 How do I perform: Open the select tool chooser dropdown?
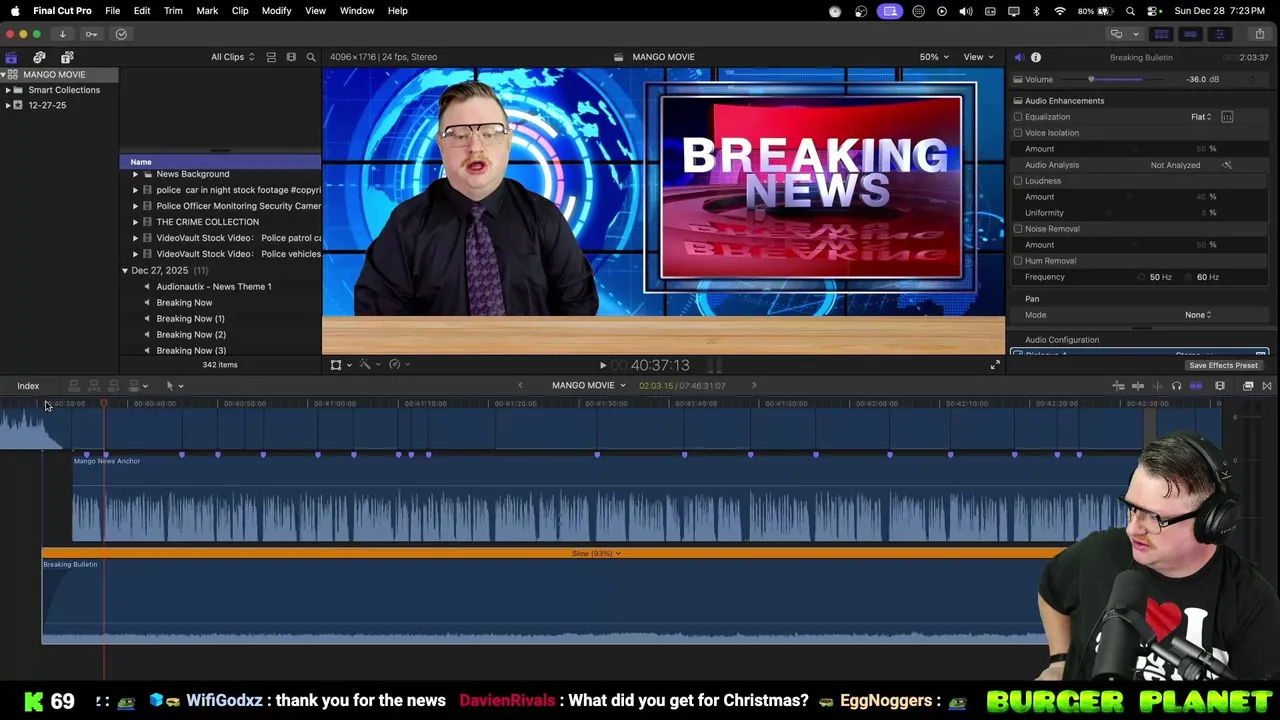[174, 386]
